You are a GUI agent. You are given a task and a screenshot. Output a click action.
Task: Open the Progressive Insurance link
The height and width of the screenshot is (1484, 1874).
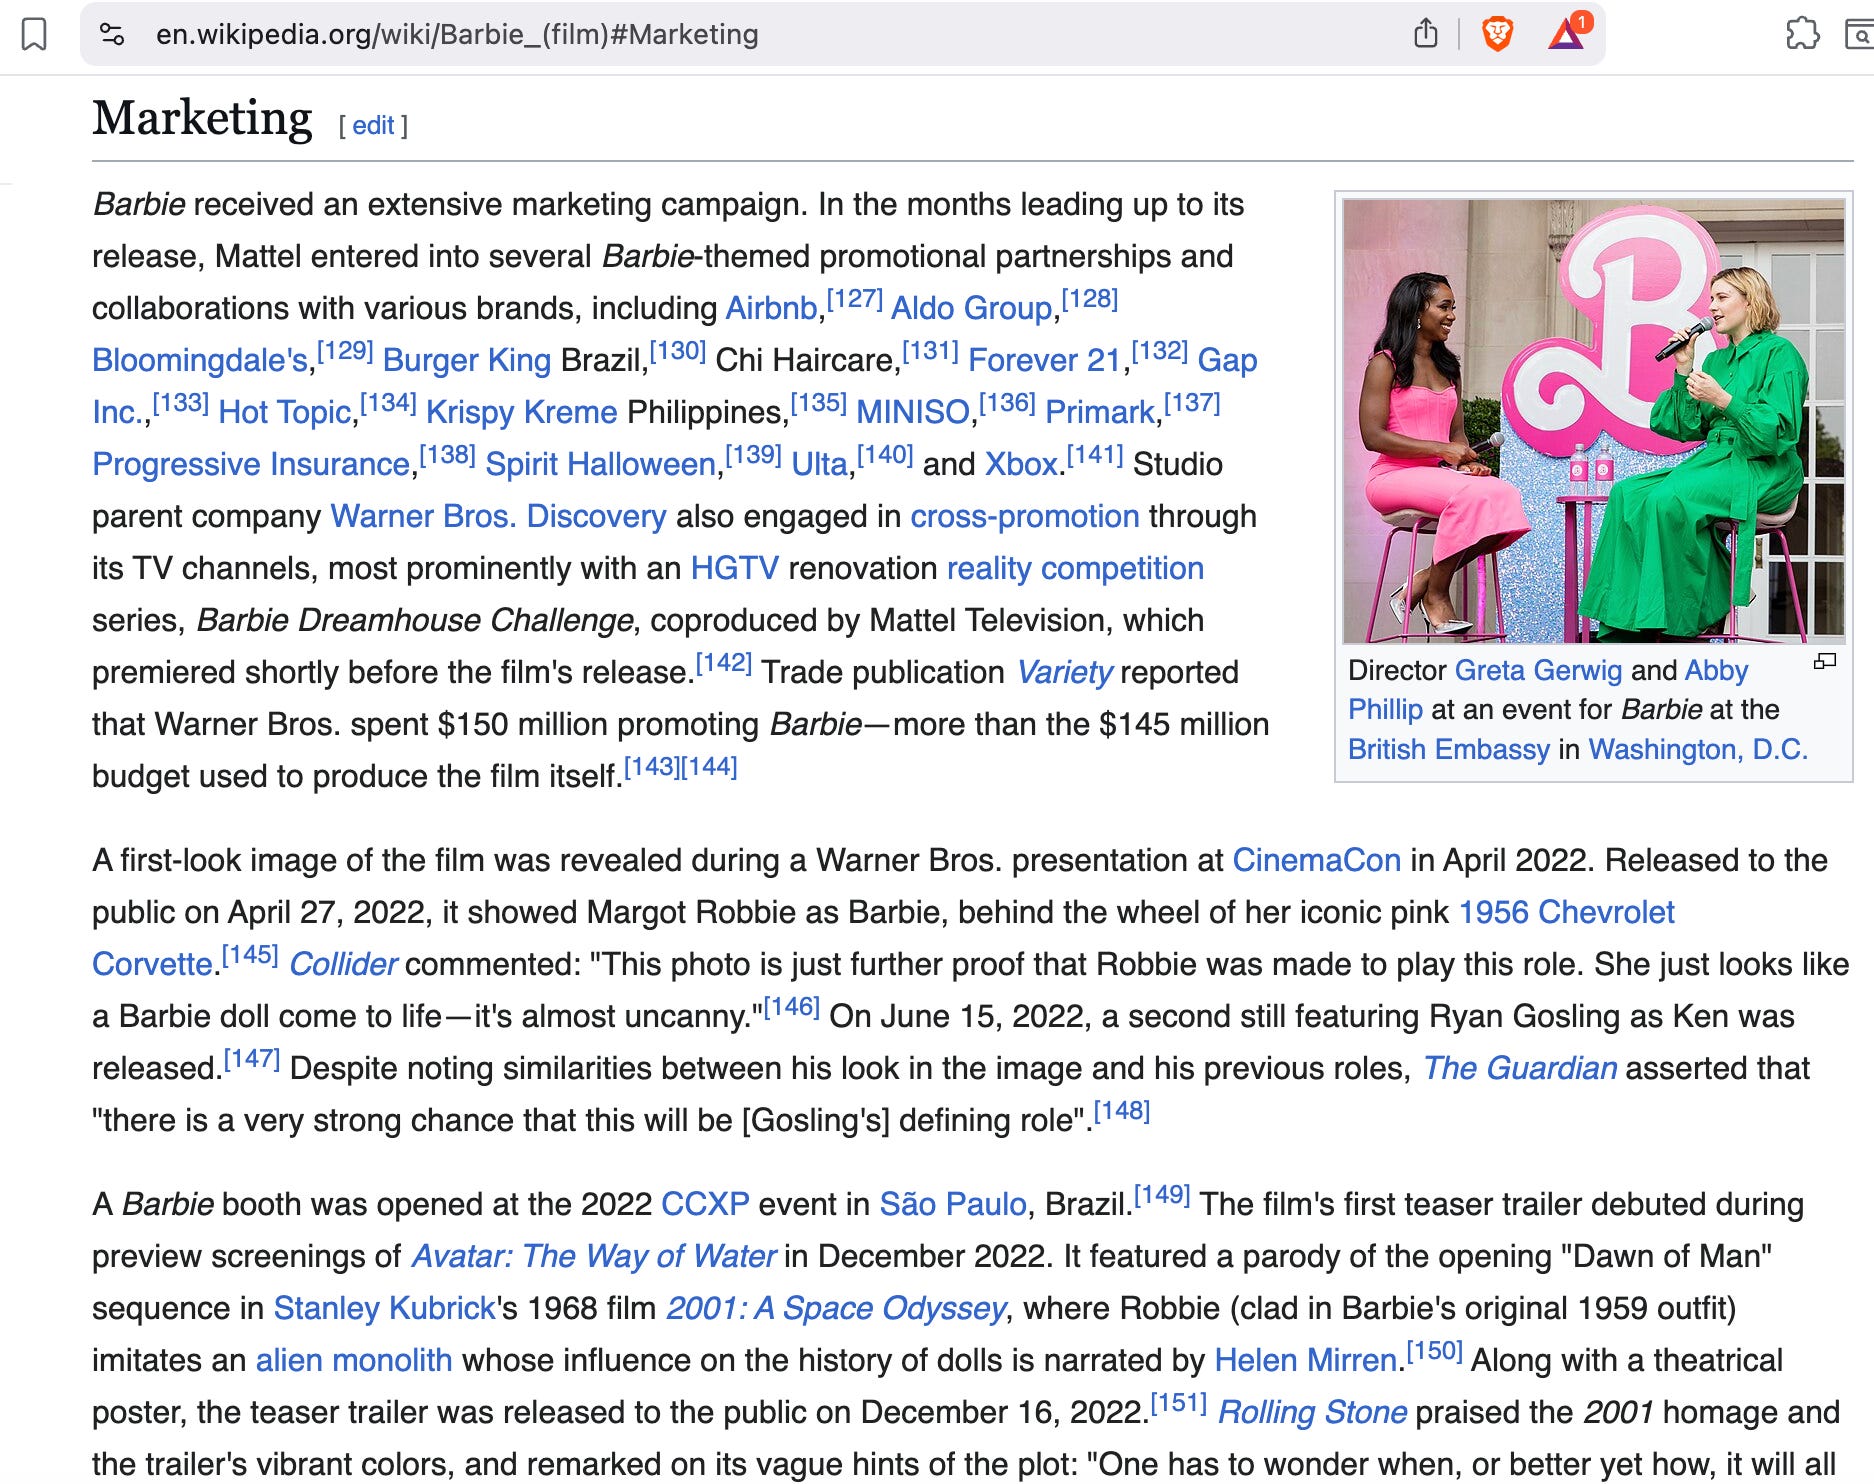pyautogui.click(x=251, y=464)
